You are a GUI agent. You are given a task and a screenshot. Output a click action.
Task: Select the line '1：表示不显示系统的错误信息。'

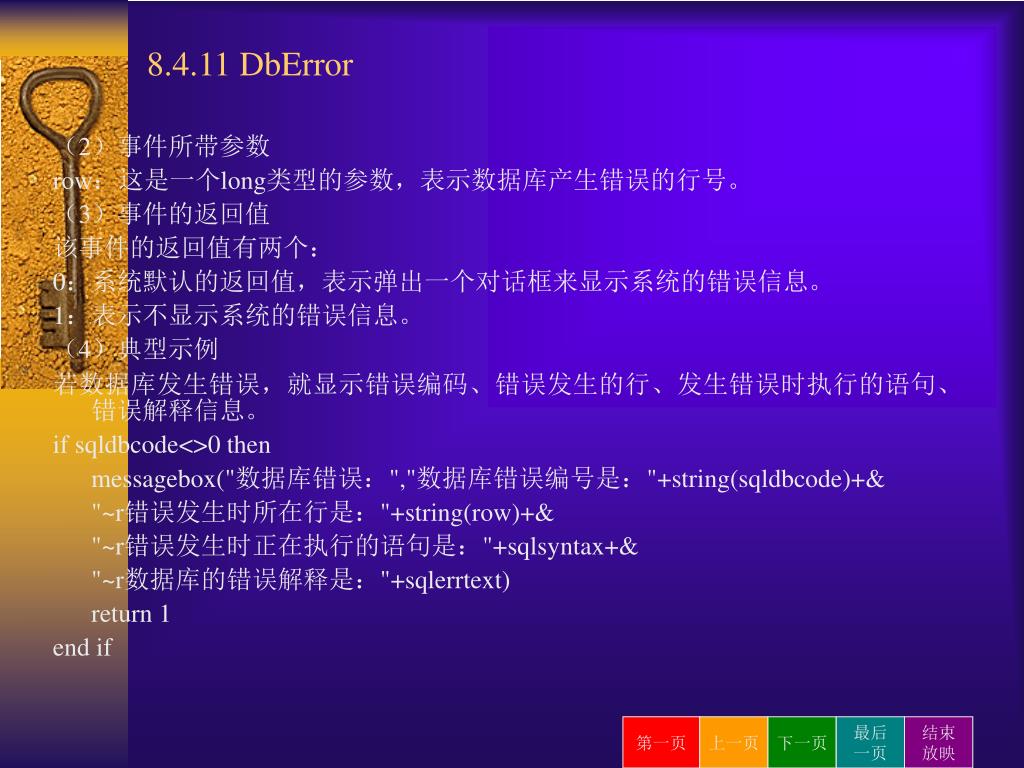[232, 315]
